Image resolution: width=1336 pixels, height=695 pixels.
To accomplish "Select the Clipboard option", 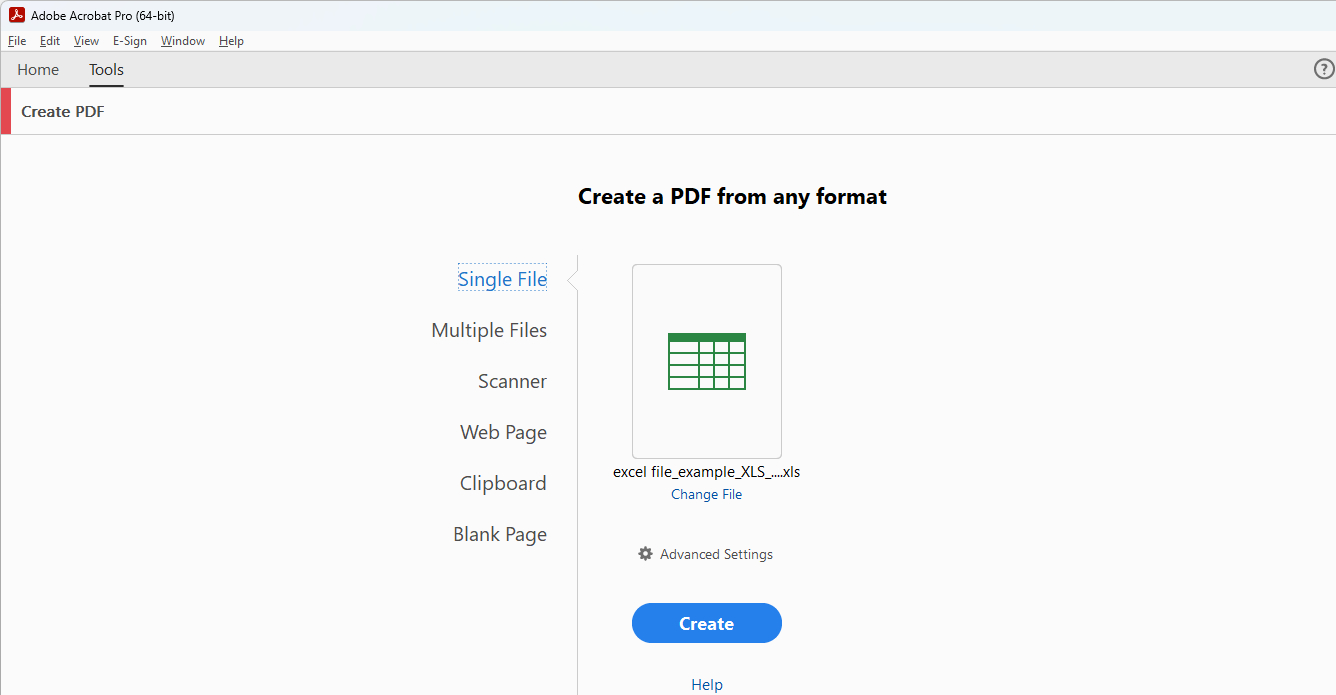I will pyautogui.click(x=503, y=483).
